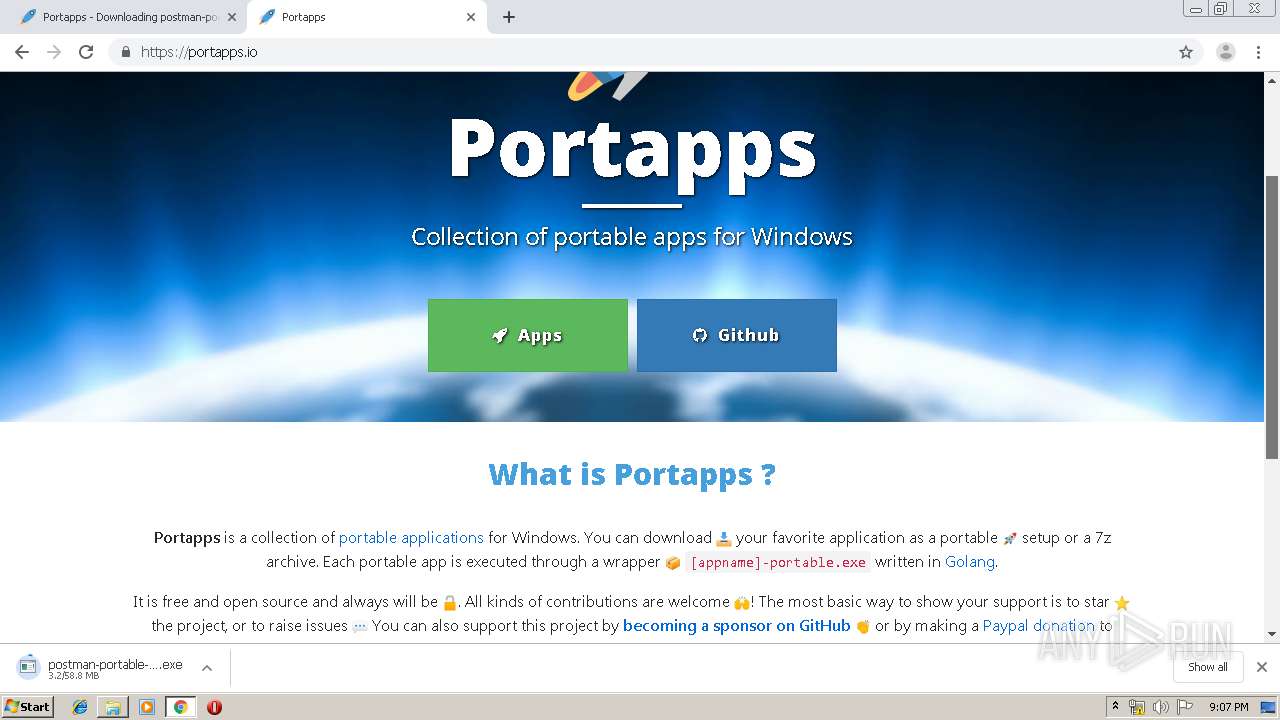Click the 9:07 PM clock
The image size is (1280, 720).
click(x=1229, y=707)
